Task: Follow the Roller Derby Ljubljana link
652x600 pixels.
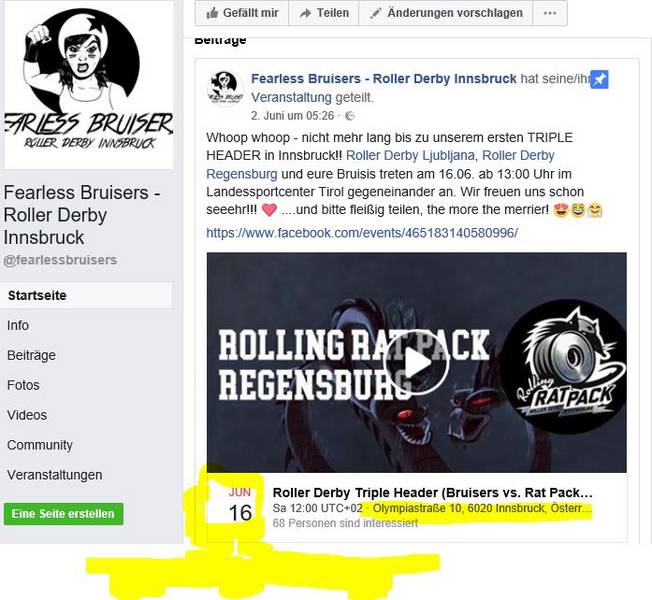Action: coord(410,156)
